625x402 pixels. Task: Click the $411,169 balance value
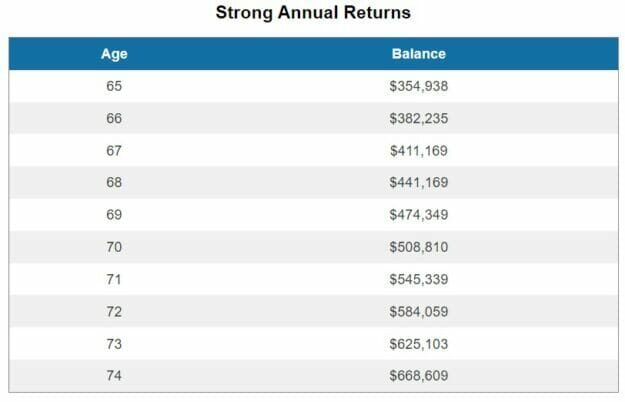click(x=418, y=150)
